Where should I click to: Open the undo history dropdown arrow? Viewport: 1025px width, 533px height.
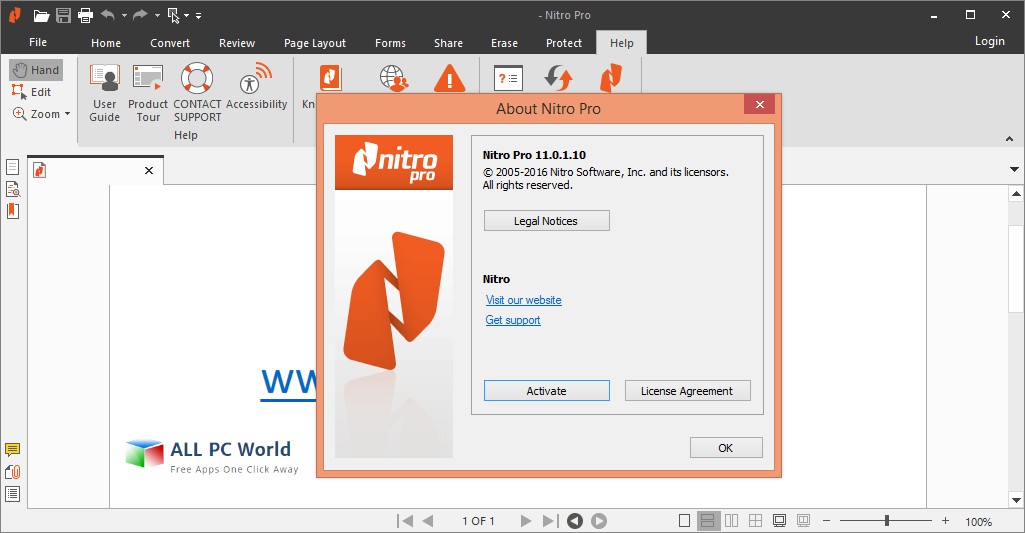pyautogui.click(x=124, y=16)
